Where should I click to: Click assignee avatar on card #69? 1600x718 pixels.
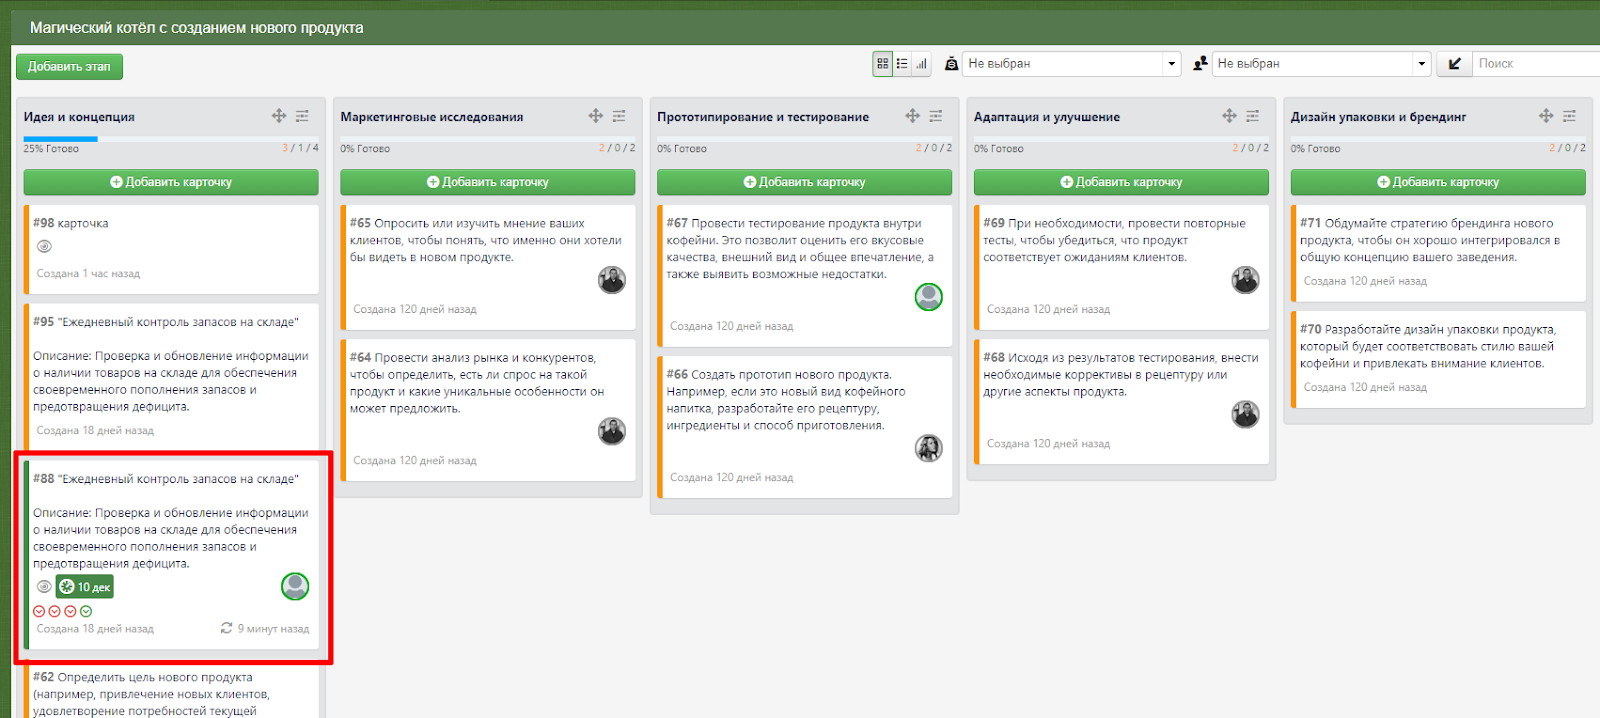pos(1245,280)
